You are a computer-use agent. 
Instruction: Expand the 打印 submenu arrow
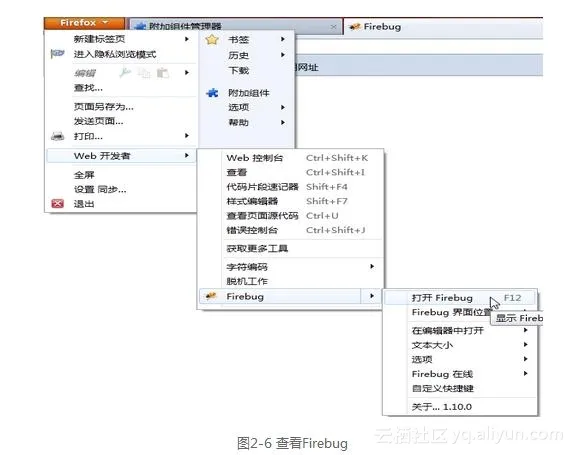[x=187, y=135]
